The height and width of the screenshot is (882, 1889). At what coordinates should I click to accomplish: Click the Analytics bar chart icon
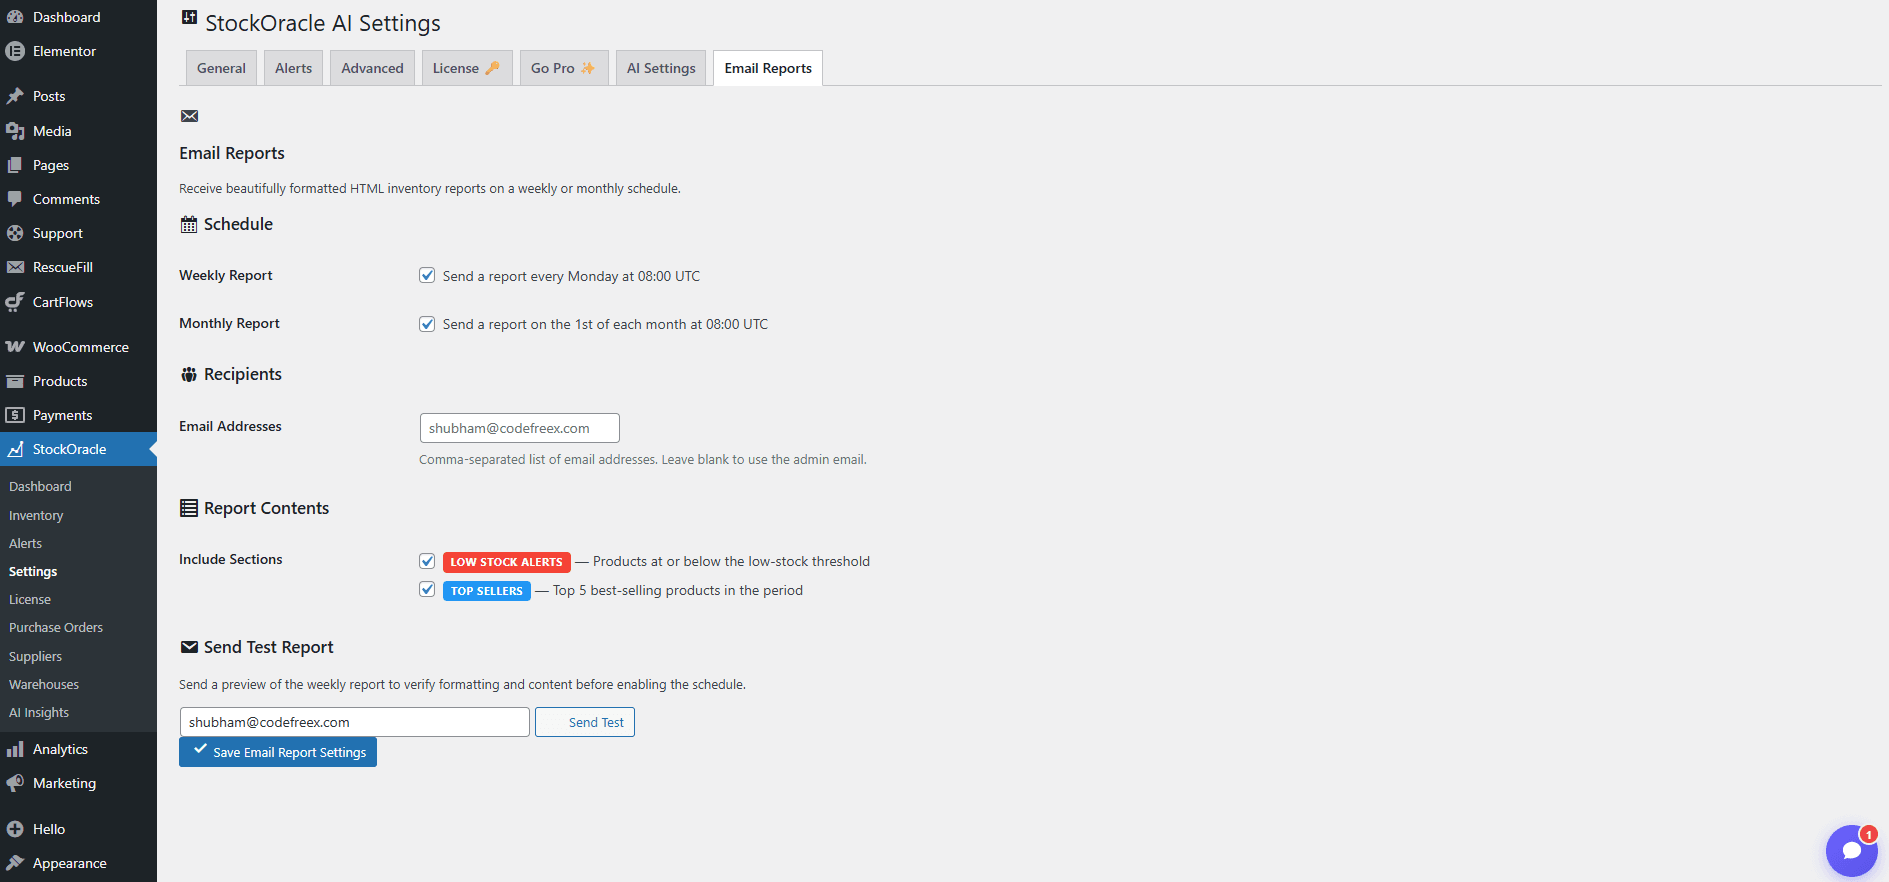15,749
